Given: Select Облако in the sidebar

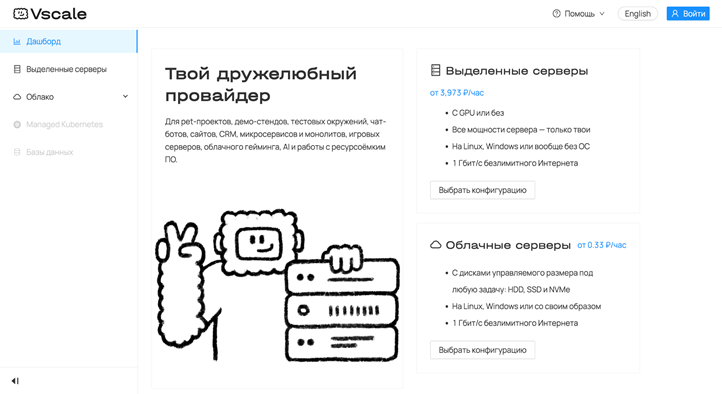Looking at the screenshot, I should (68, 97).
